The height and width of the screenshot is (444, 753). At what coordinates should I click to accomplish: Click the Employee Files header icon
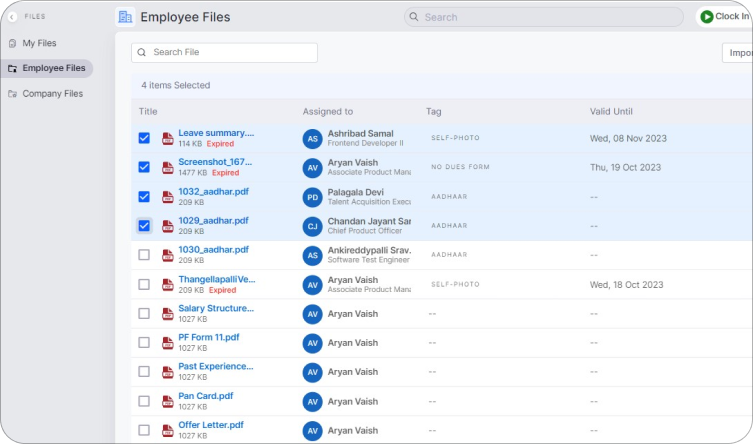(125, 17)
